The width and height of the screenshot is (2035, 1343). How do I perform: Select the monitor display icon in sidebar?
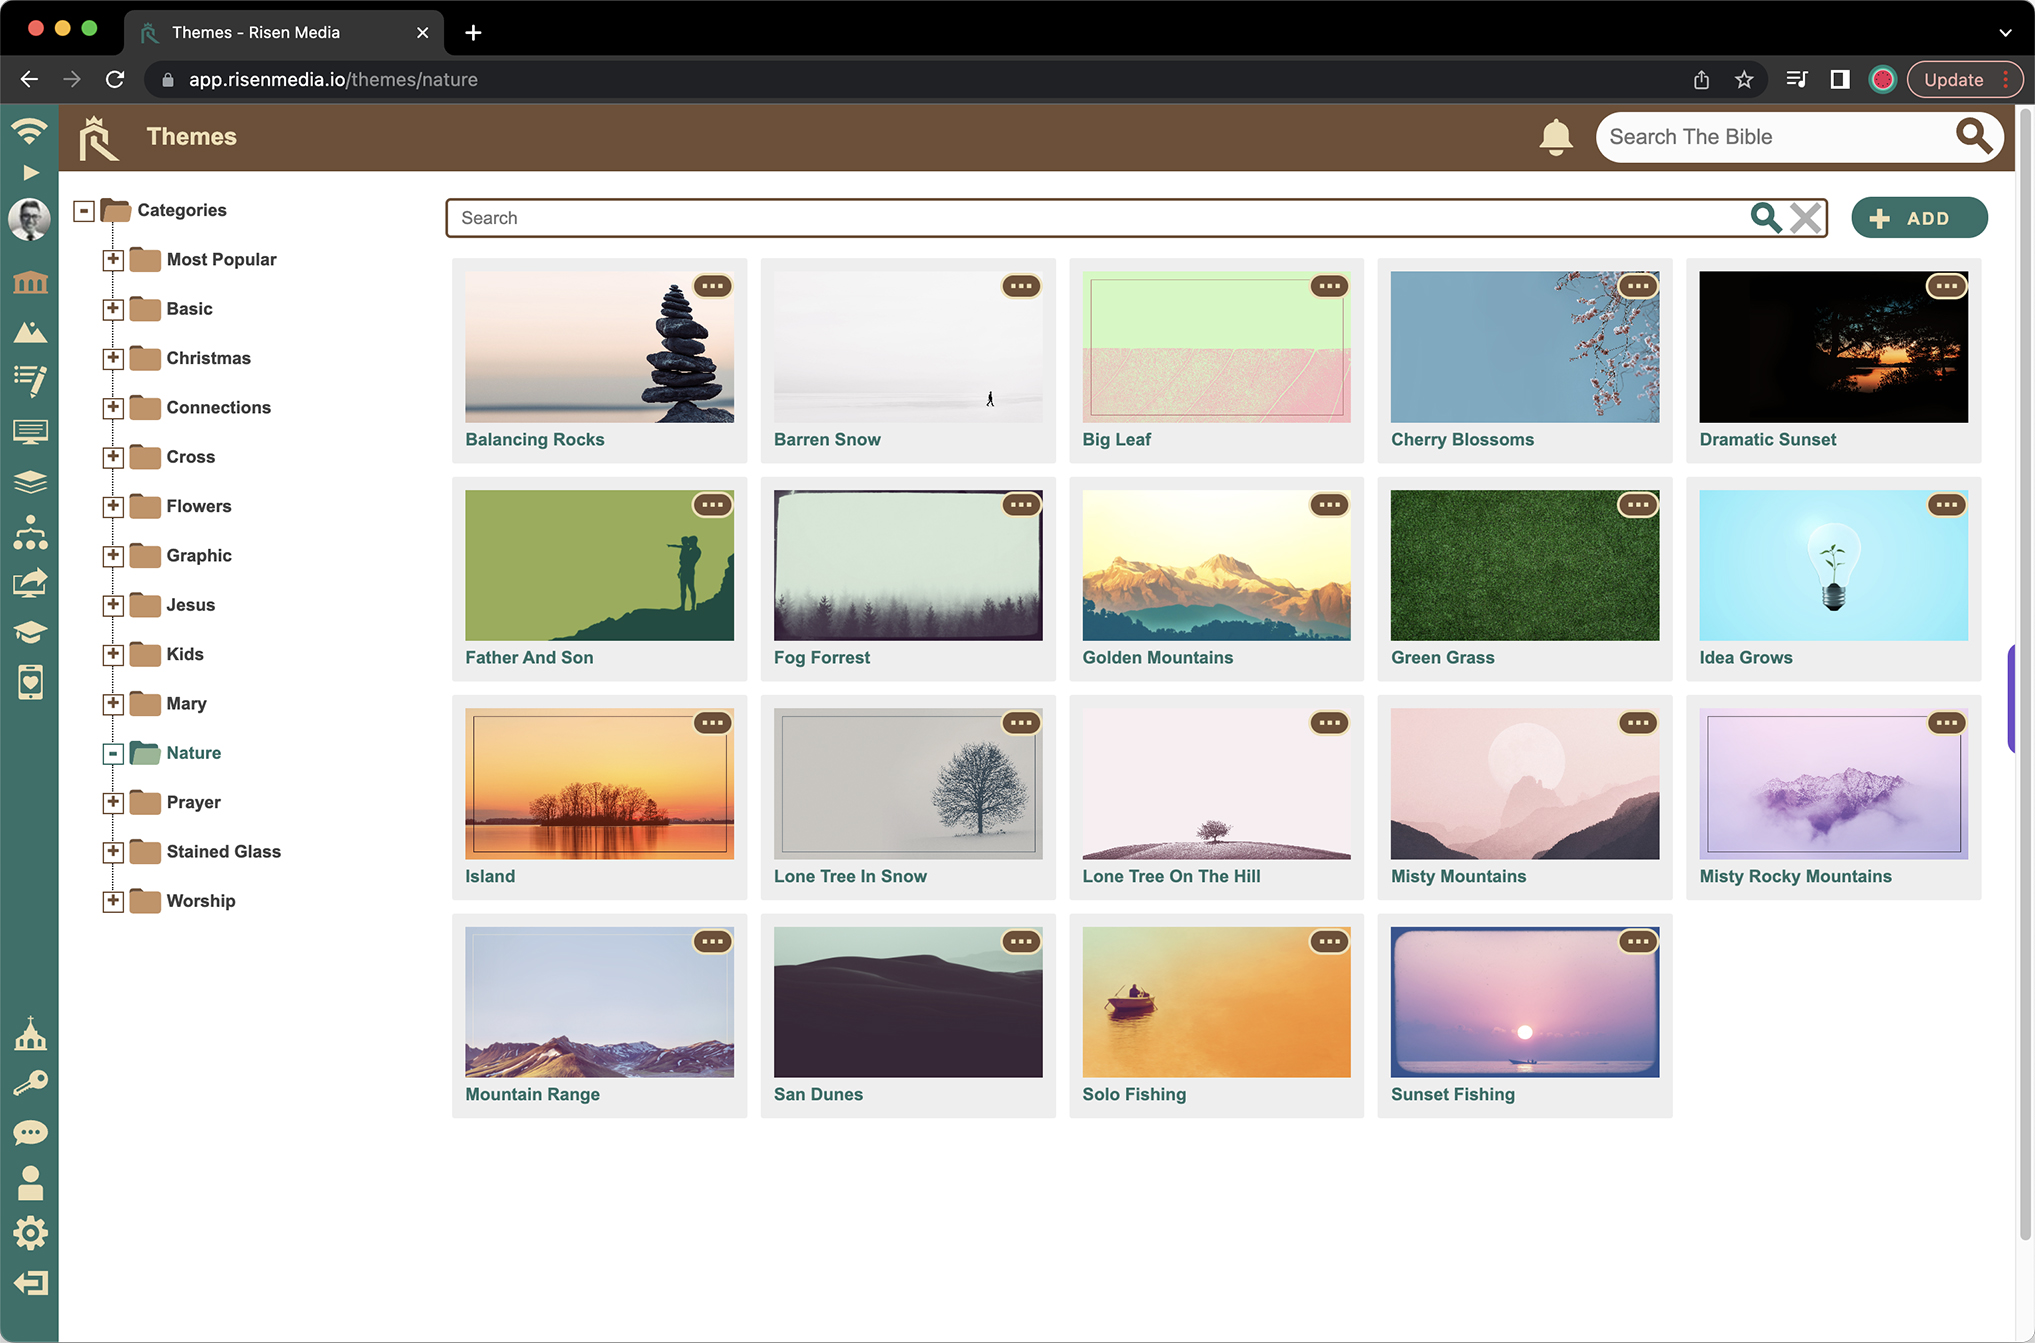click(31, 431)
